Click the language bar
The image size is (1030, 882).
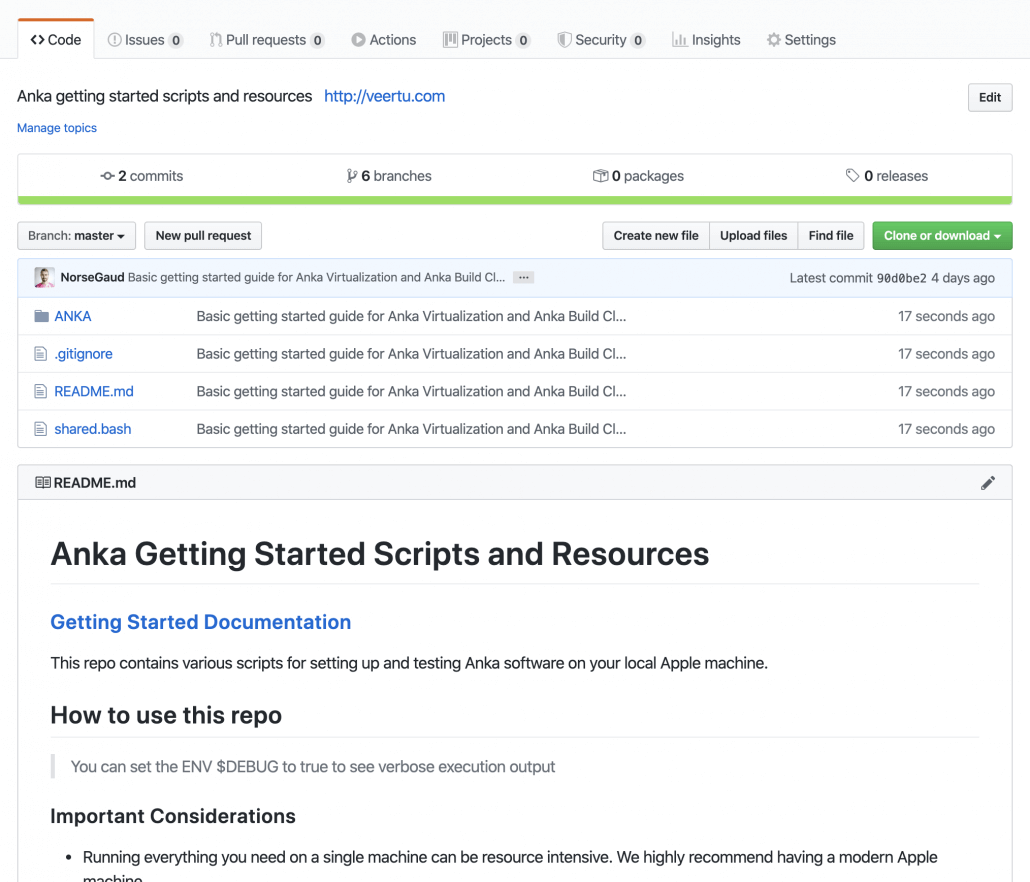click(515, 200)
